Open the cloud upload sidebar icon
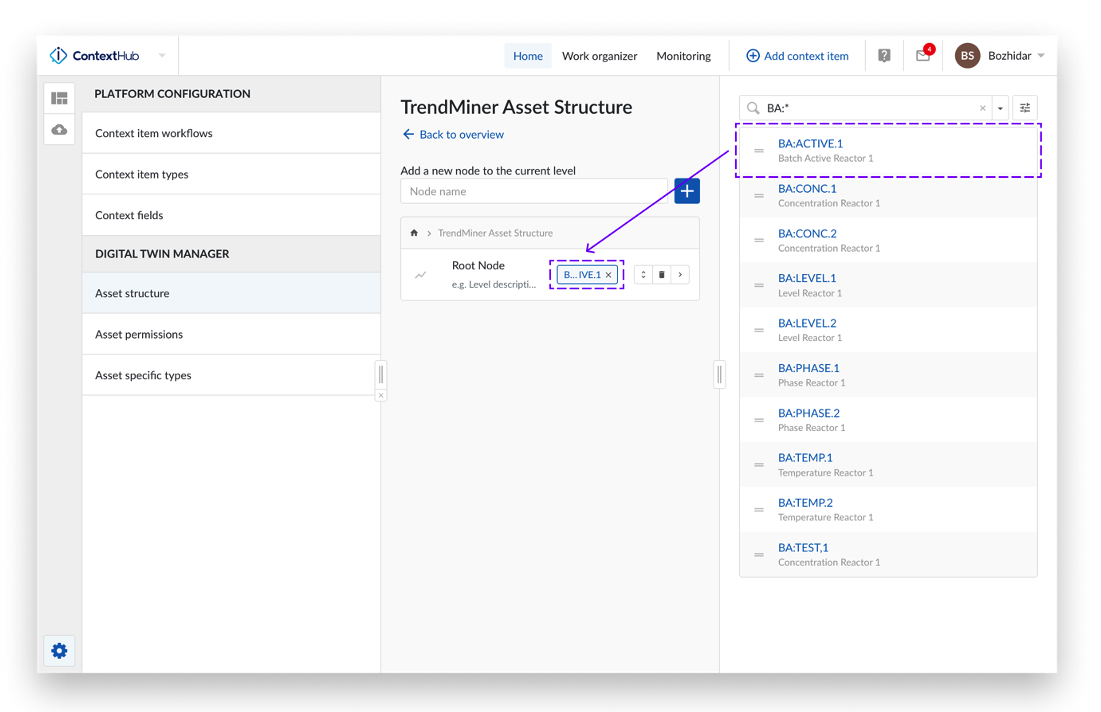Viewport: 1101px width, 712px height. point(59,130)
